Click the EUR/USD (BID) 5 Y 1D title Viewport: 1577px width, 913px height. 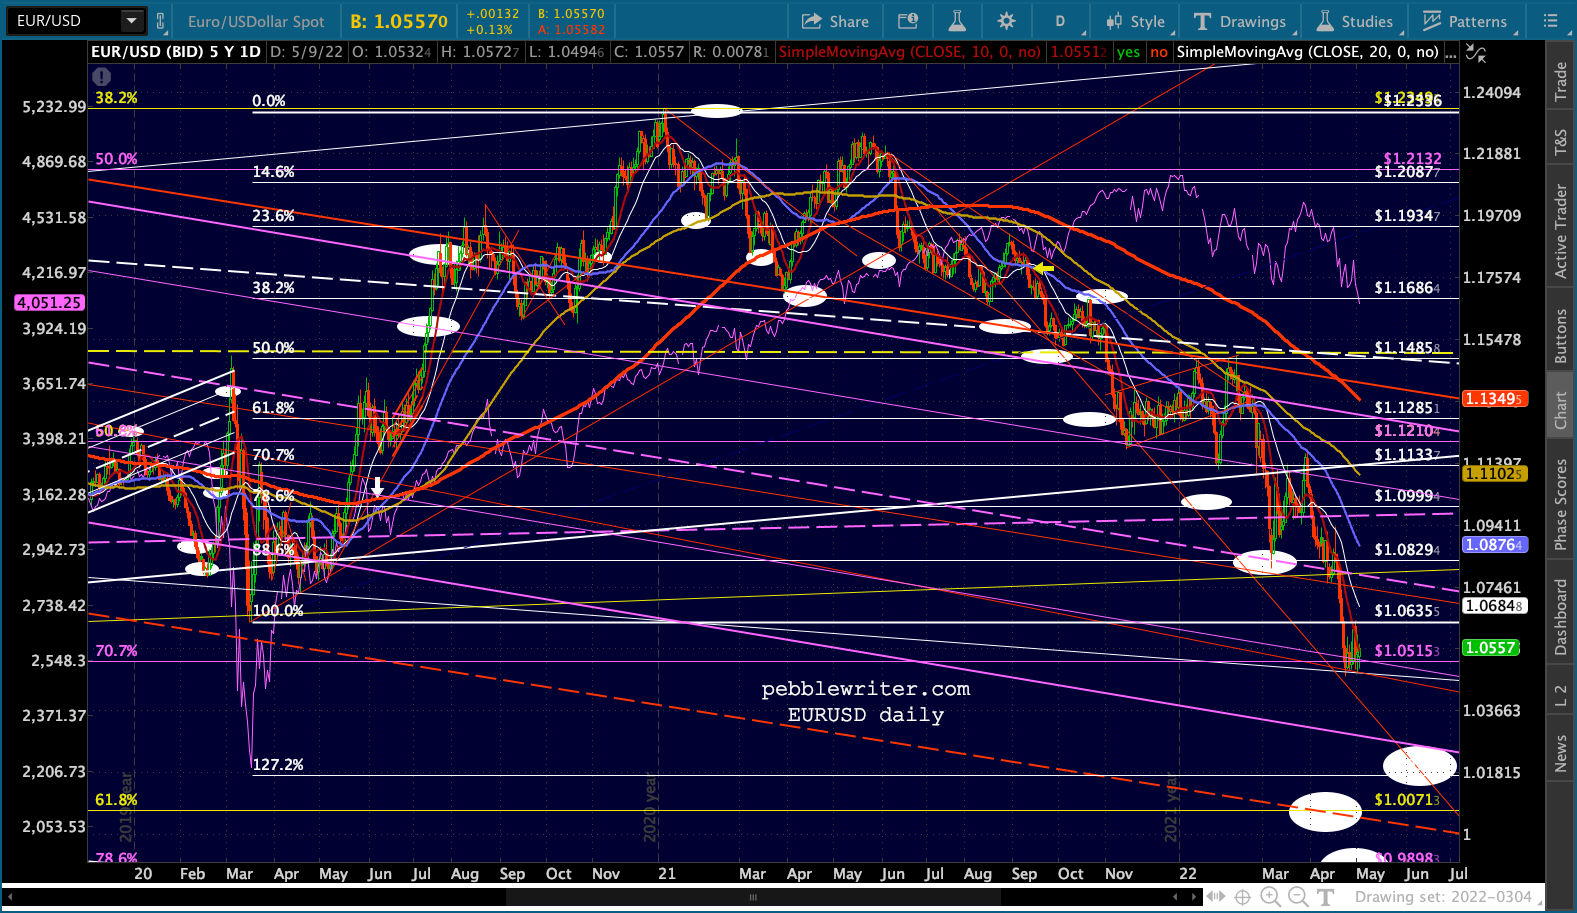click(x=175, y=51)
